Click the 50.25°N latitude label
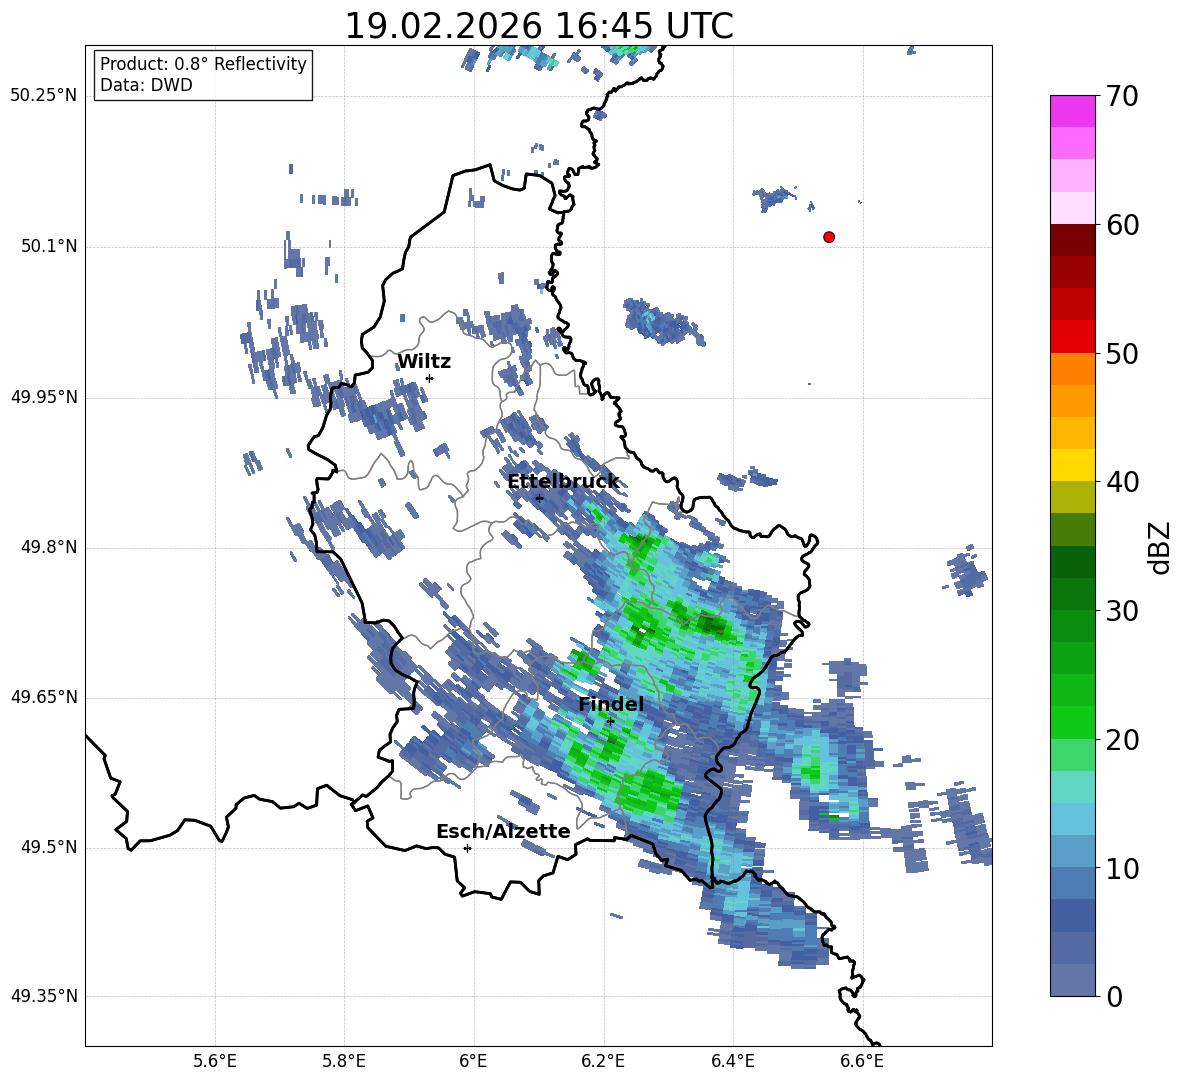The width and height of the screenshot is (1184, 1081). (x=44, y=97)
